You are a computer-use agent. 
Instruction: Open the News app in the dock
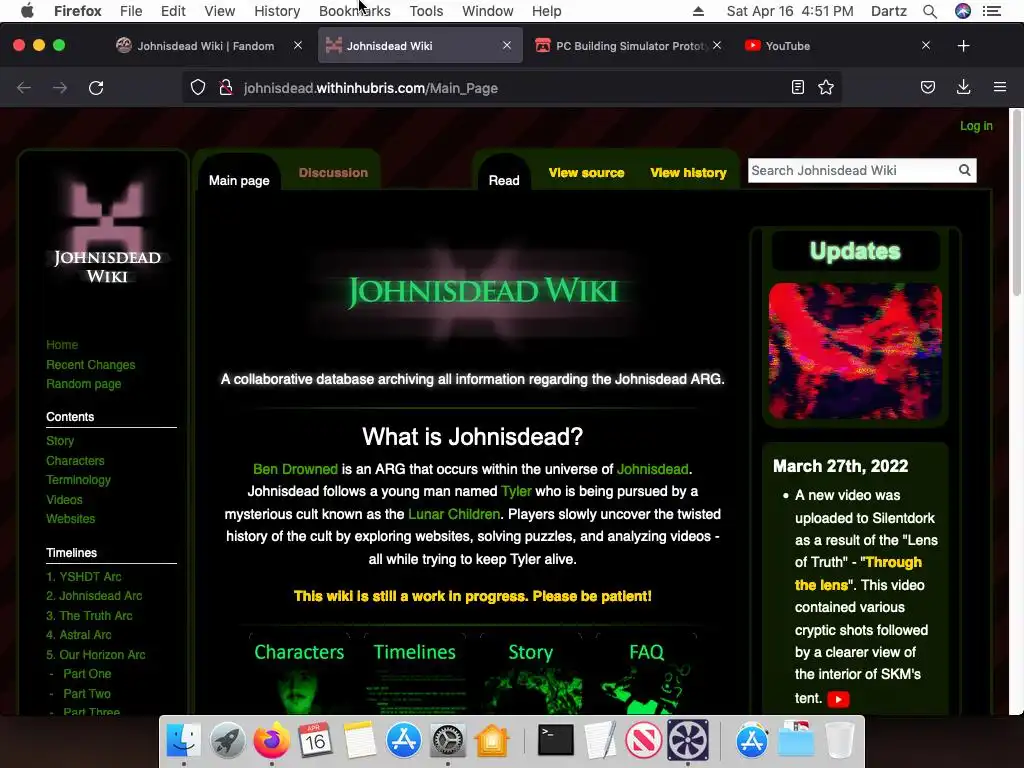643,741
